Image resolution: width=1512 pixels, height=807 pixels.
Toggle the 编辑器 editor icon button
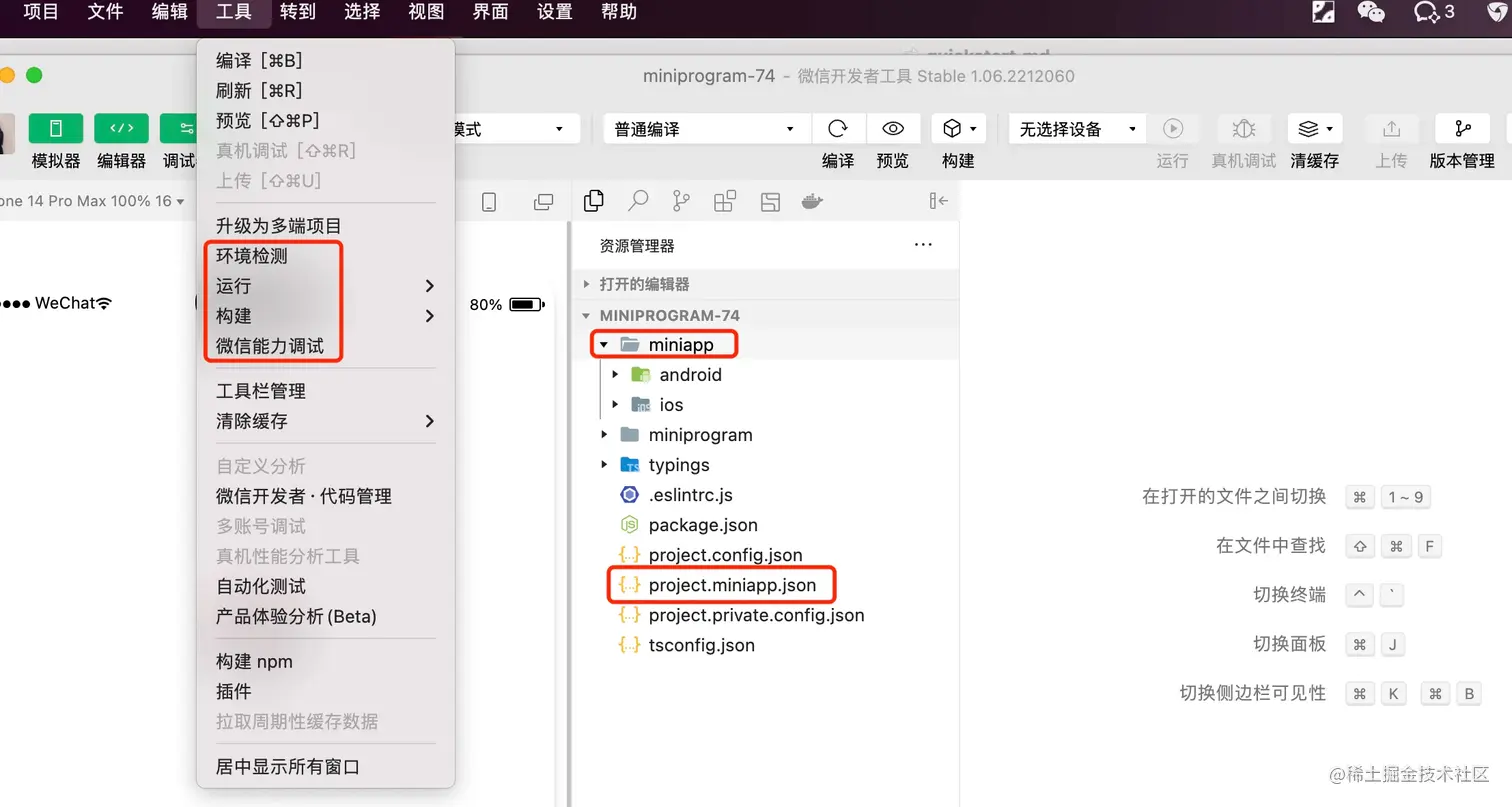point(121,129)
